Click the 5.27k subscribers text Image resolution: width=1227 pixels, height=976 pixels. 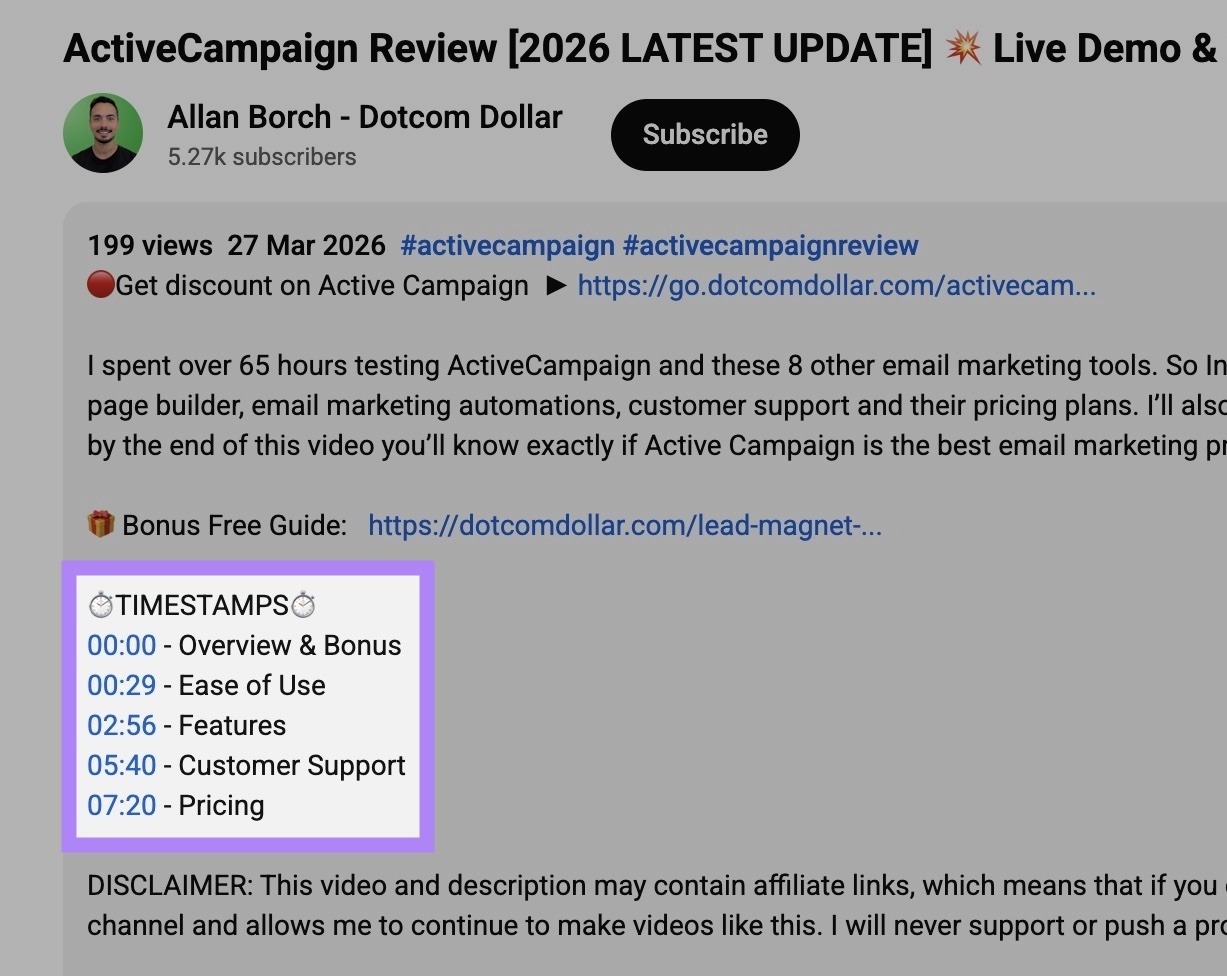pyautogui.click(x=262, y=157)
